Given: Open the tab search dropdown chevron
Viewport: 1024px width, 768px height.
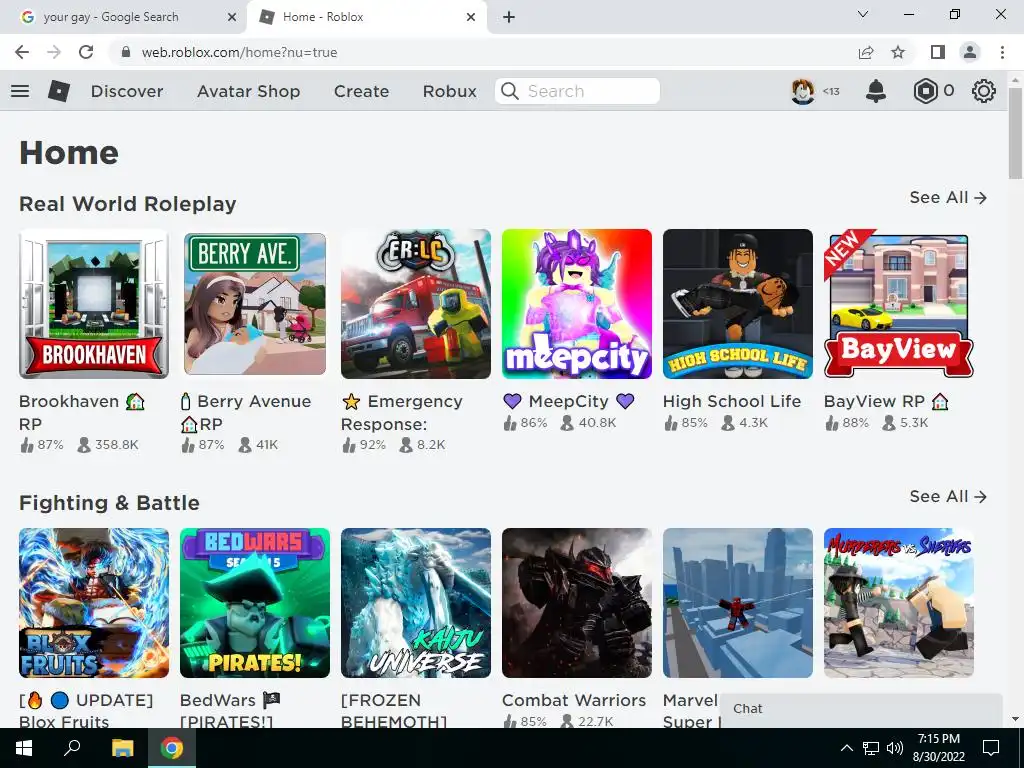Looking at the screenshot, I should tap(863, 14).
